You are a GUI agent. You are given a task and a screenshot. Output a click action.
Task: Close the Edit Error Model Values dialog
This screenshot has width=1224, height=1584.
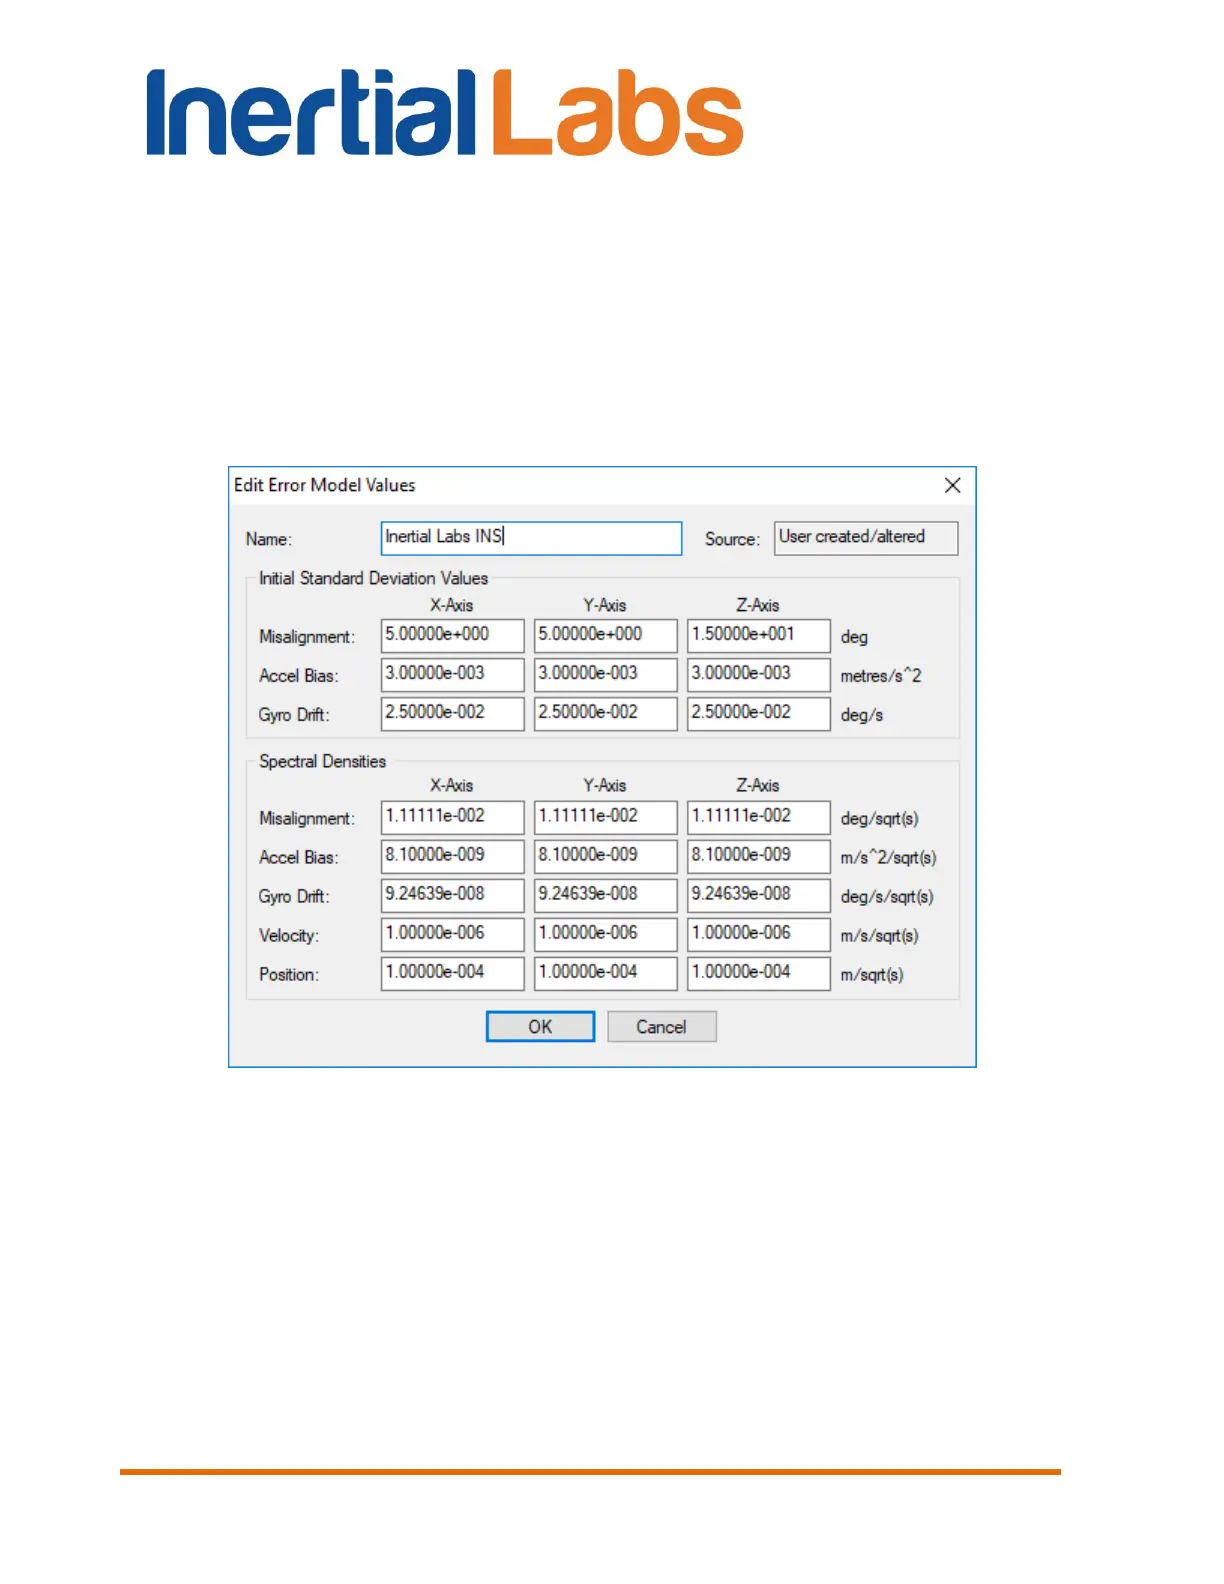click(952, 485)
